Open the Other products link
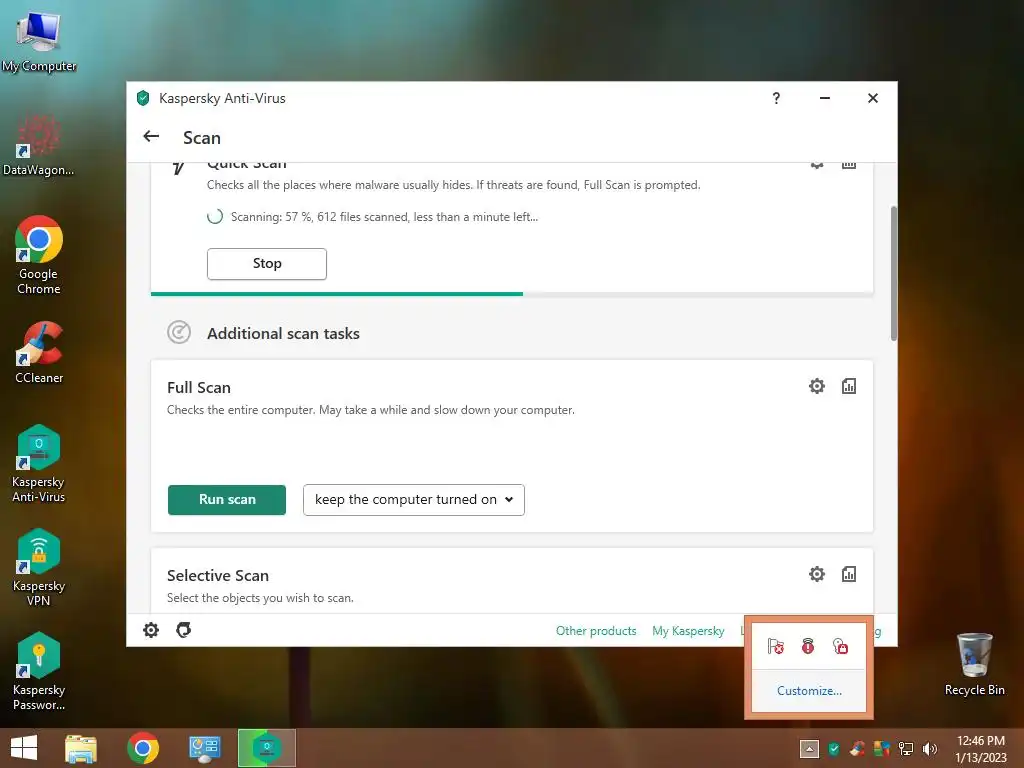This screenshot has width=1024, height=768. pyautogui.click(x=596, y=631)
